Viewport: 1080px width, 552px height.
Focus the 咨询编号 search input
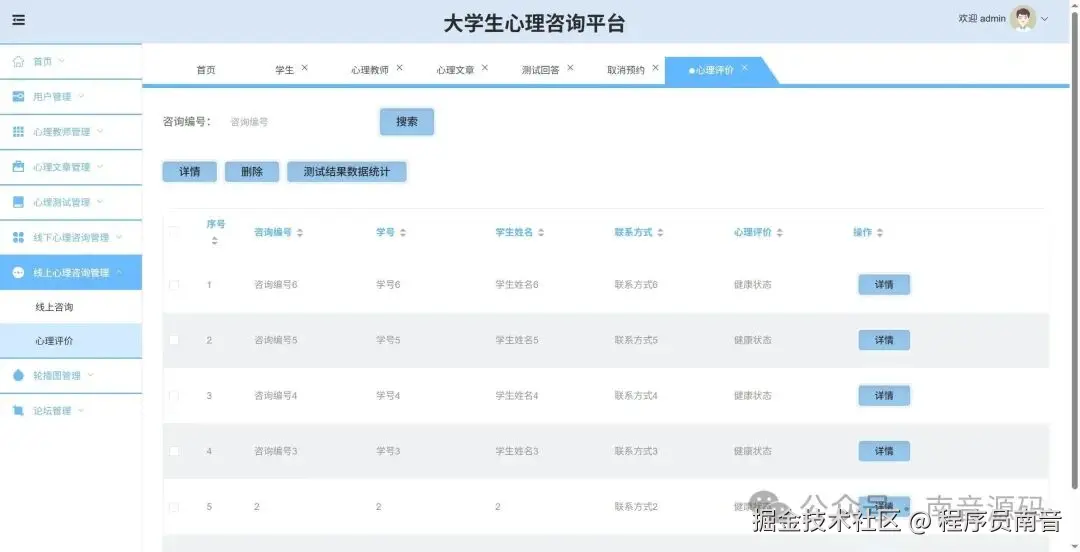pyautogui.click(x=296, y=122)
